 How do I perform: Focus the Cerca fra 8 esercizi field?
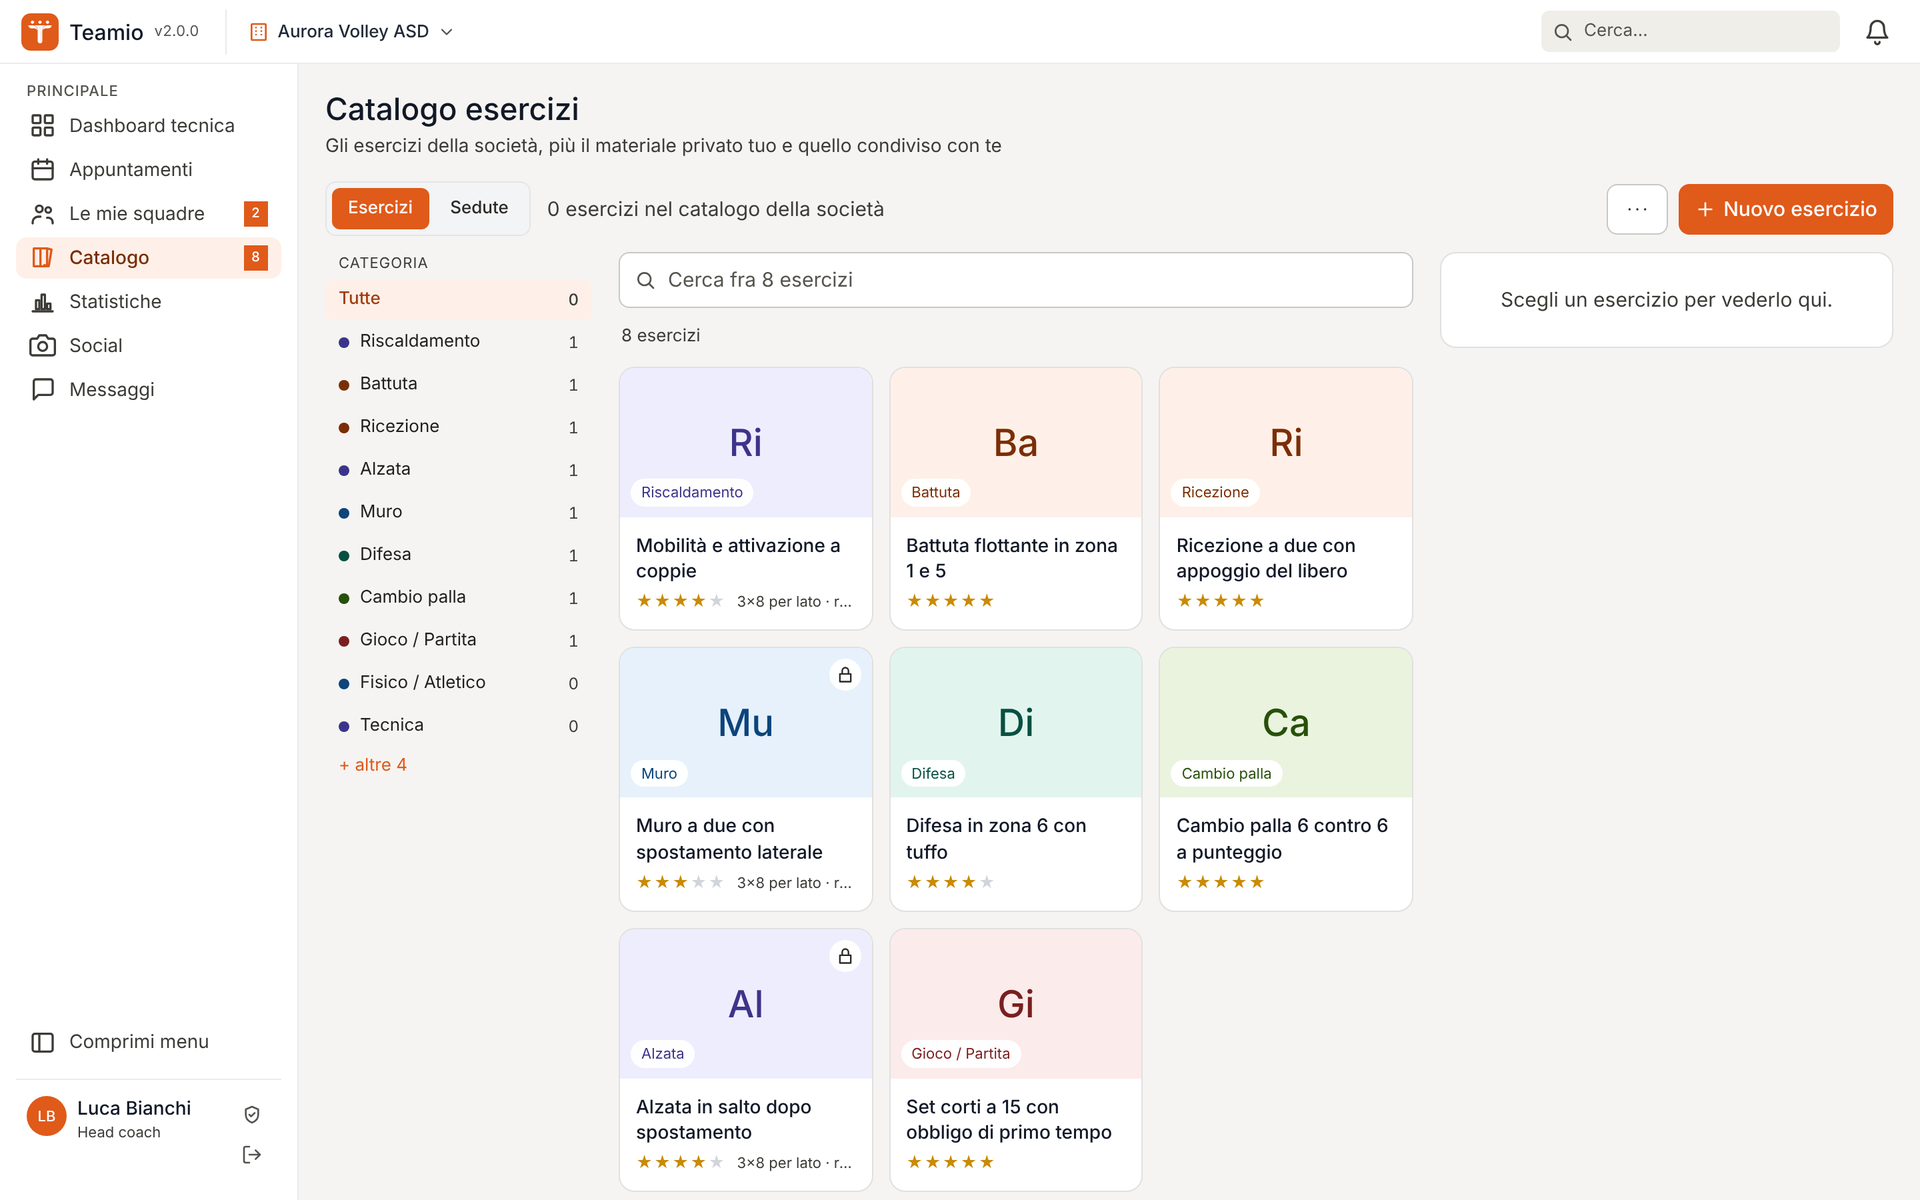pos(1015,280)
